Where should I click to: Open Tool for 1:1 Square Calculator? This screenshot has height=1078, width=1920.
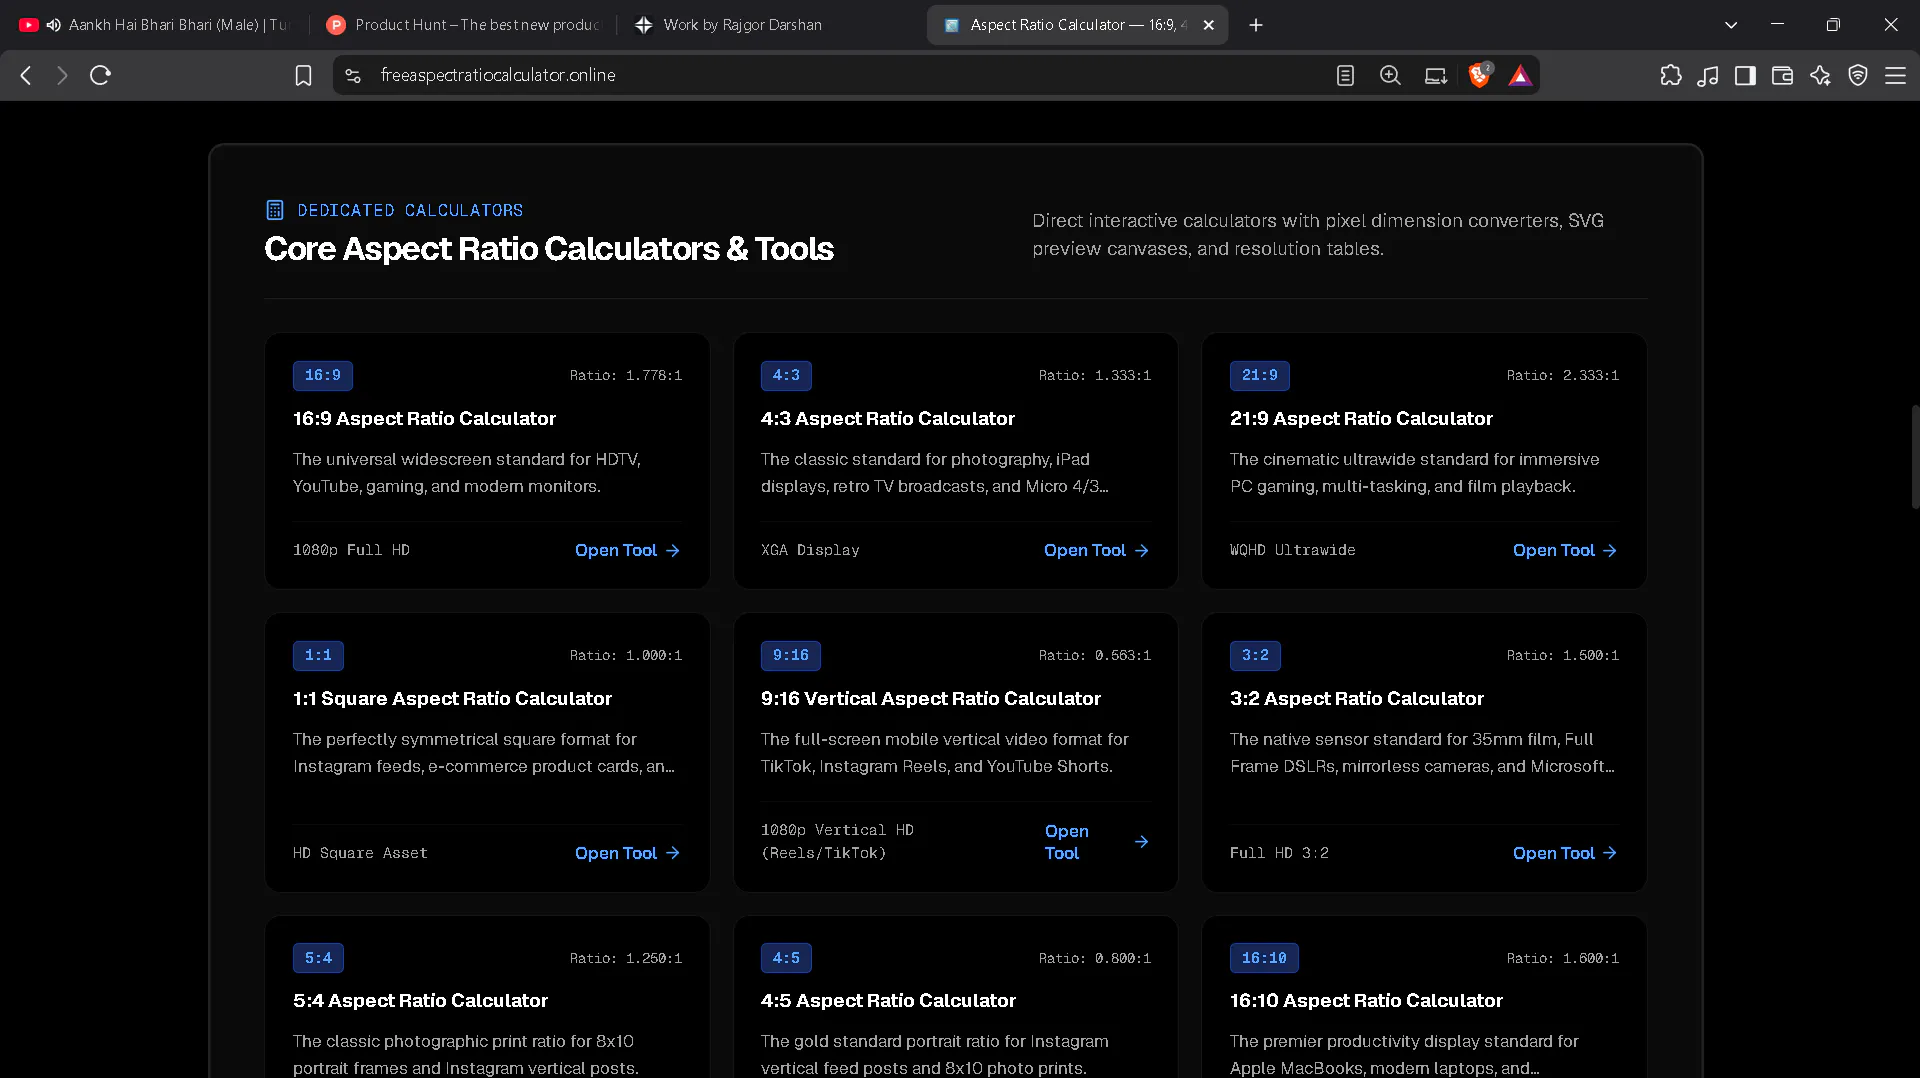627,853
